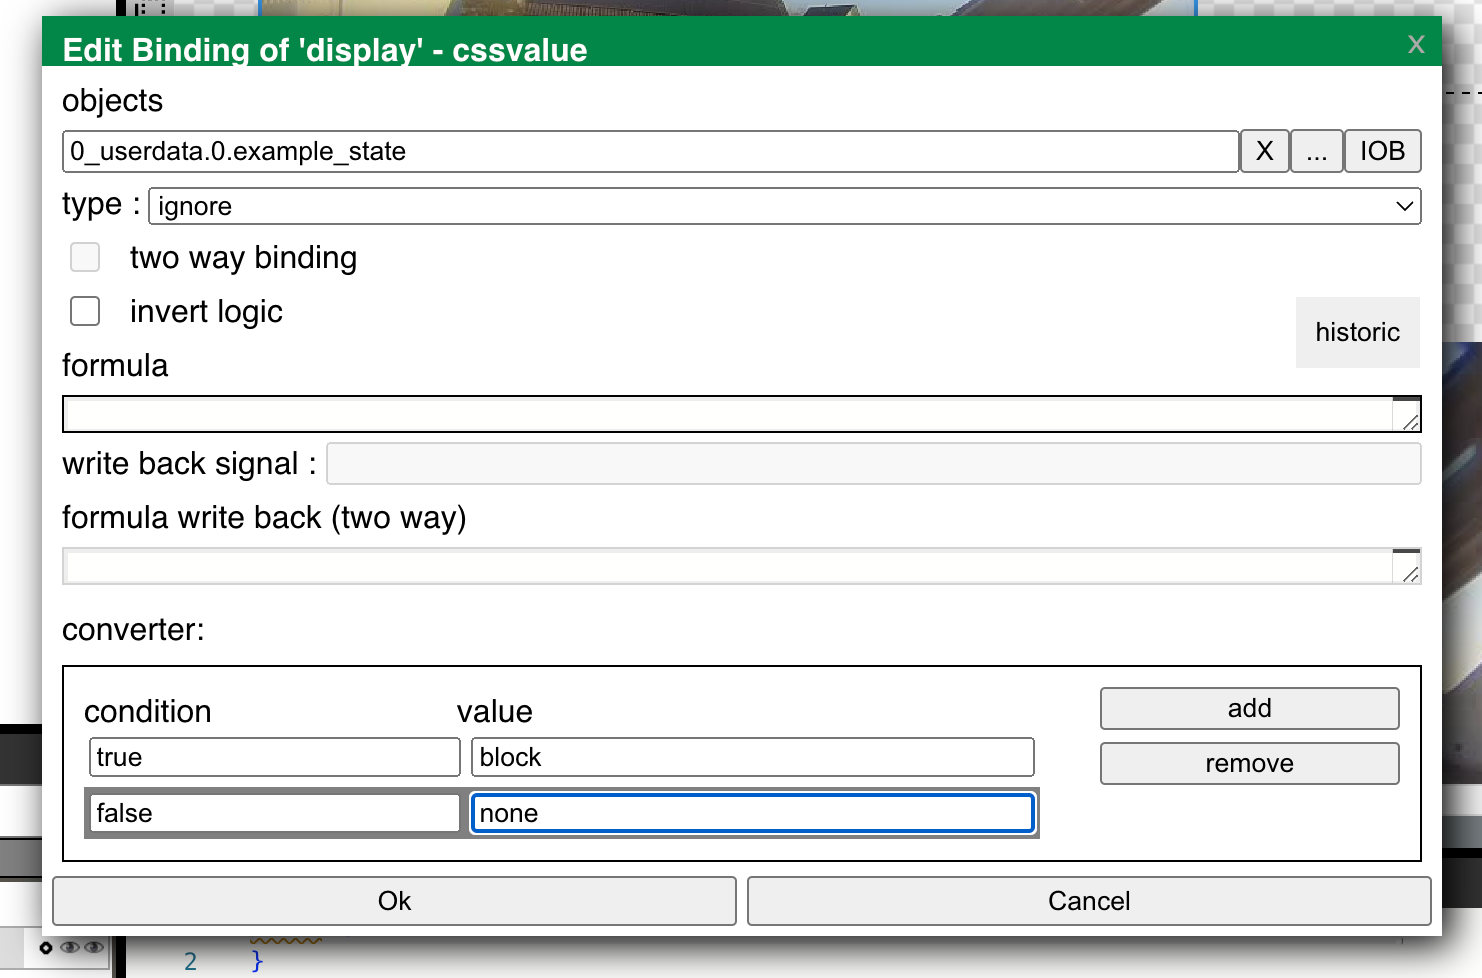Grab the formula write back resize handle
The height and width of the screenshot is (978, 1482).
(1410, 574)
